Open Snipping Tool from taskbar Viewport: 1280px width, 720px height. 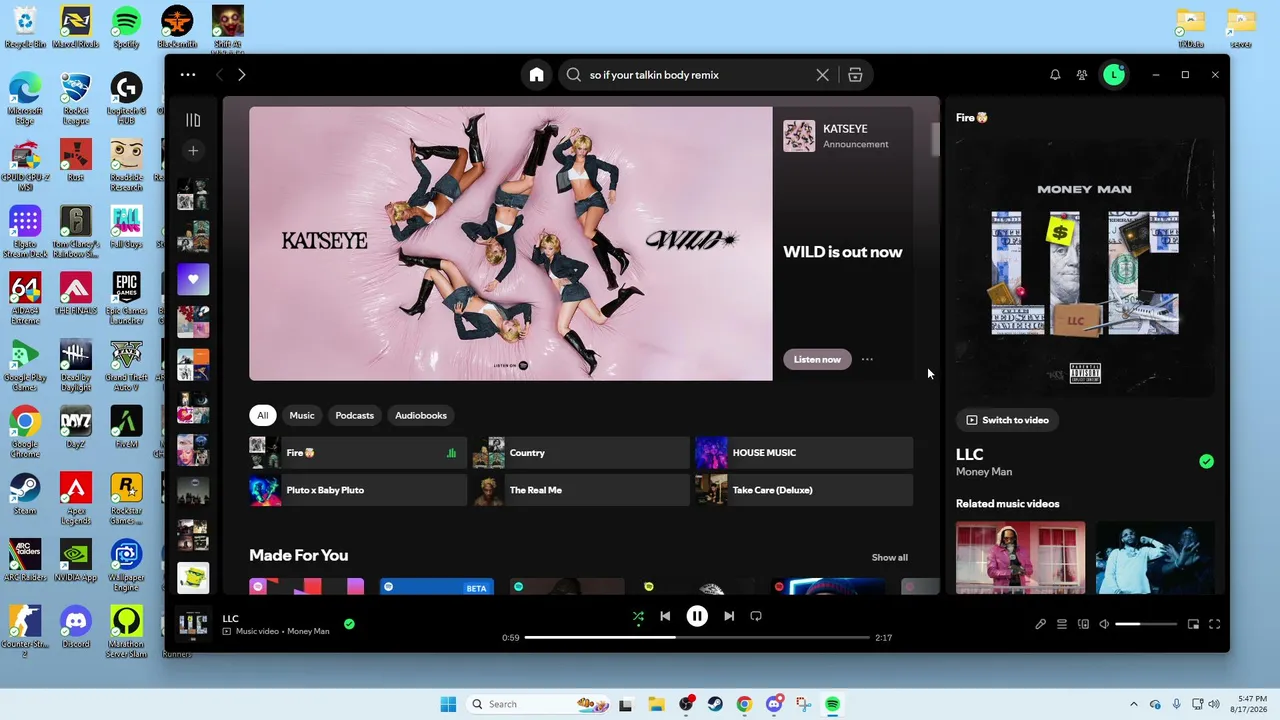point(803,704)
